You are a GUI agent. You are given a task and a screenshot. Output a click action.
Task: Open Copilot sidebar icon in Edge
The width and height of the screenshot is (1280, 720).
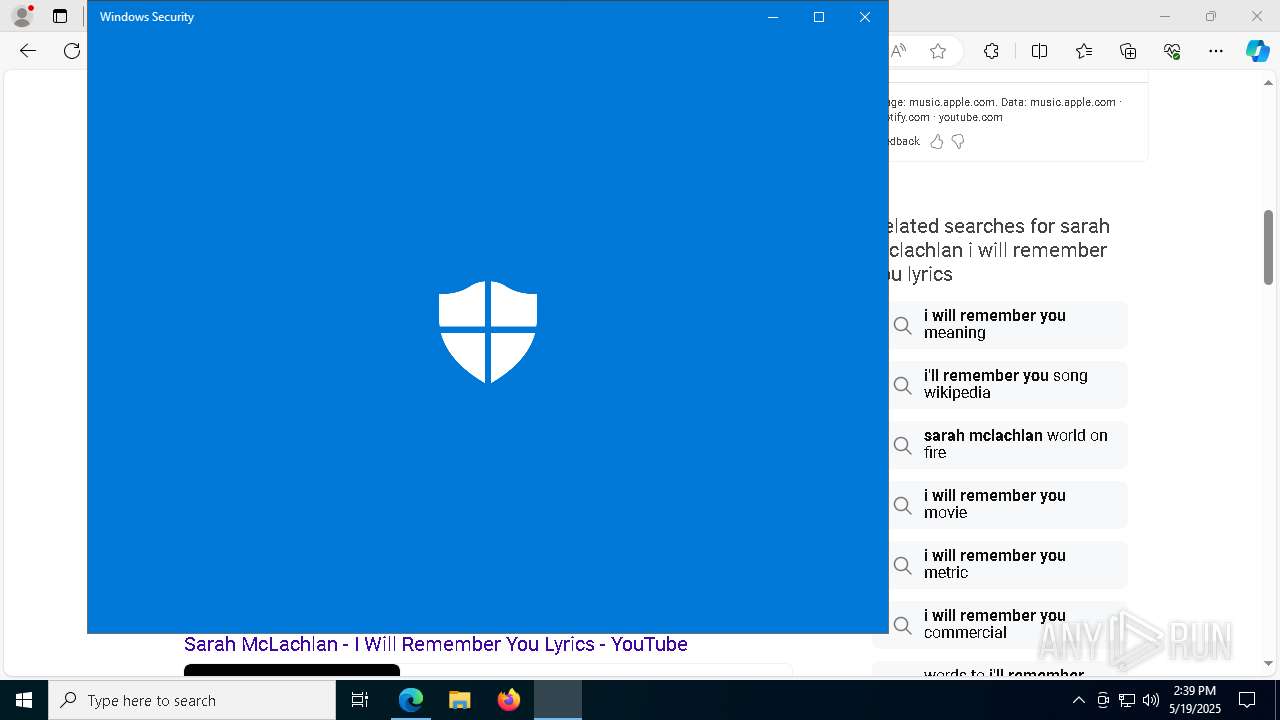coord(1257,51)
